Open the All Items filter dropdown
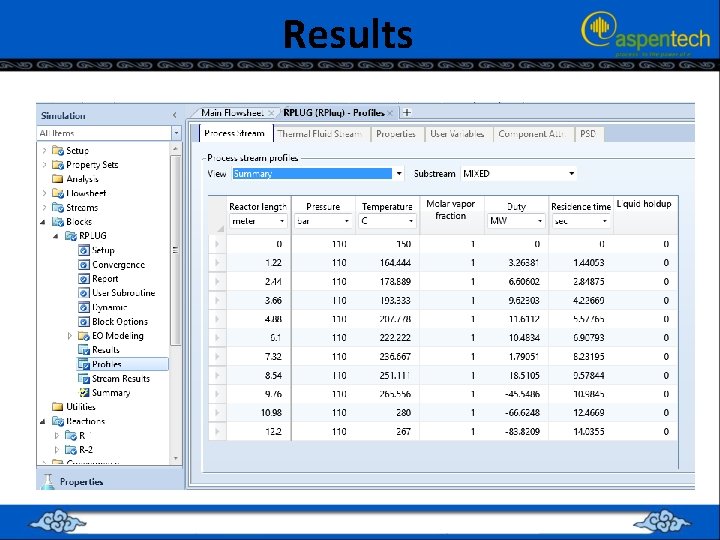 pyautogui.click(x=176, y=133)
